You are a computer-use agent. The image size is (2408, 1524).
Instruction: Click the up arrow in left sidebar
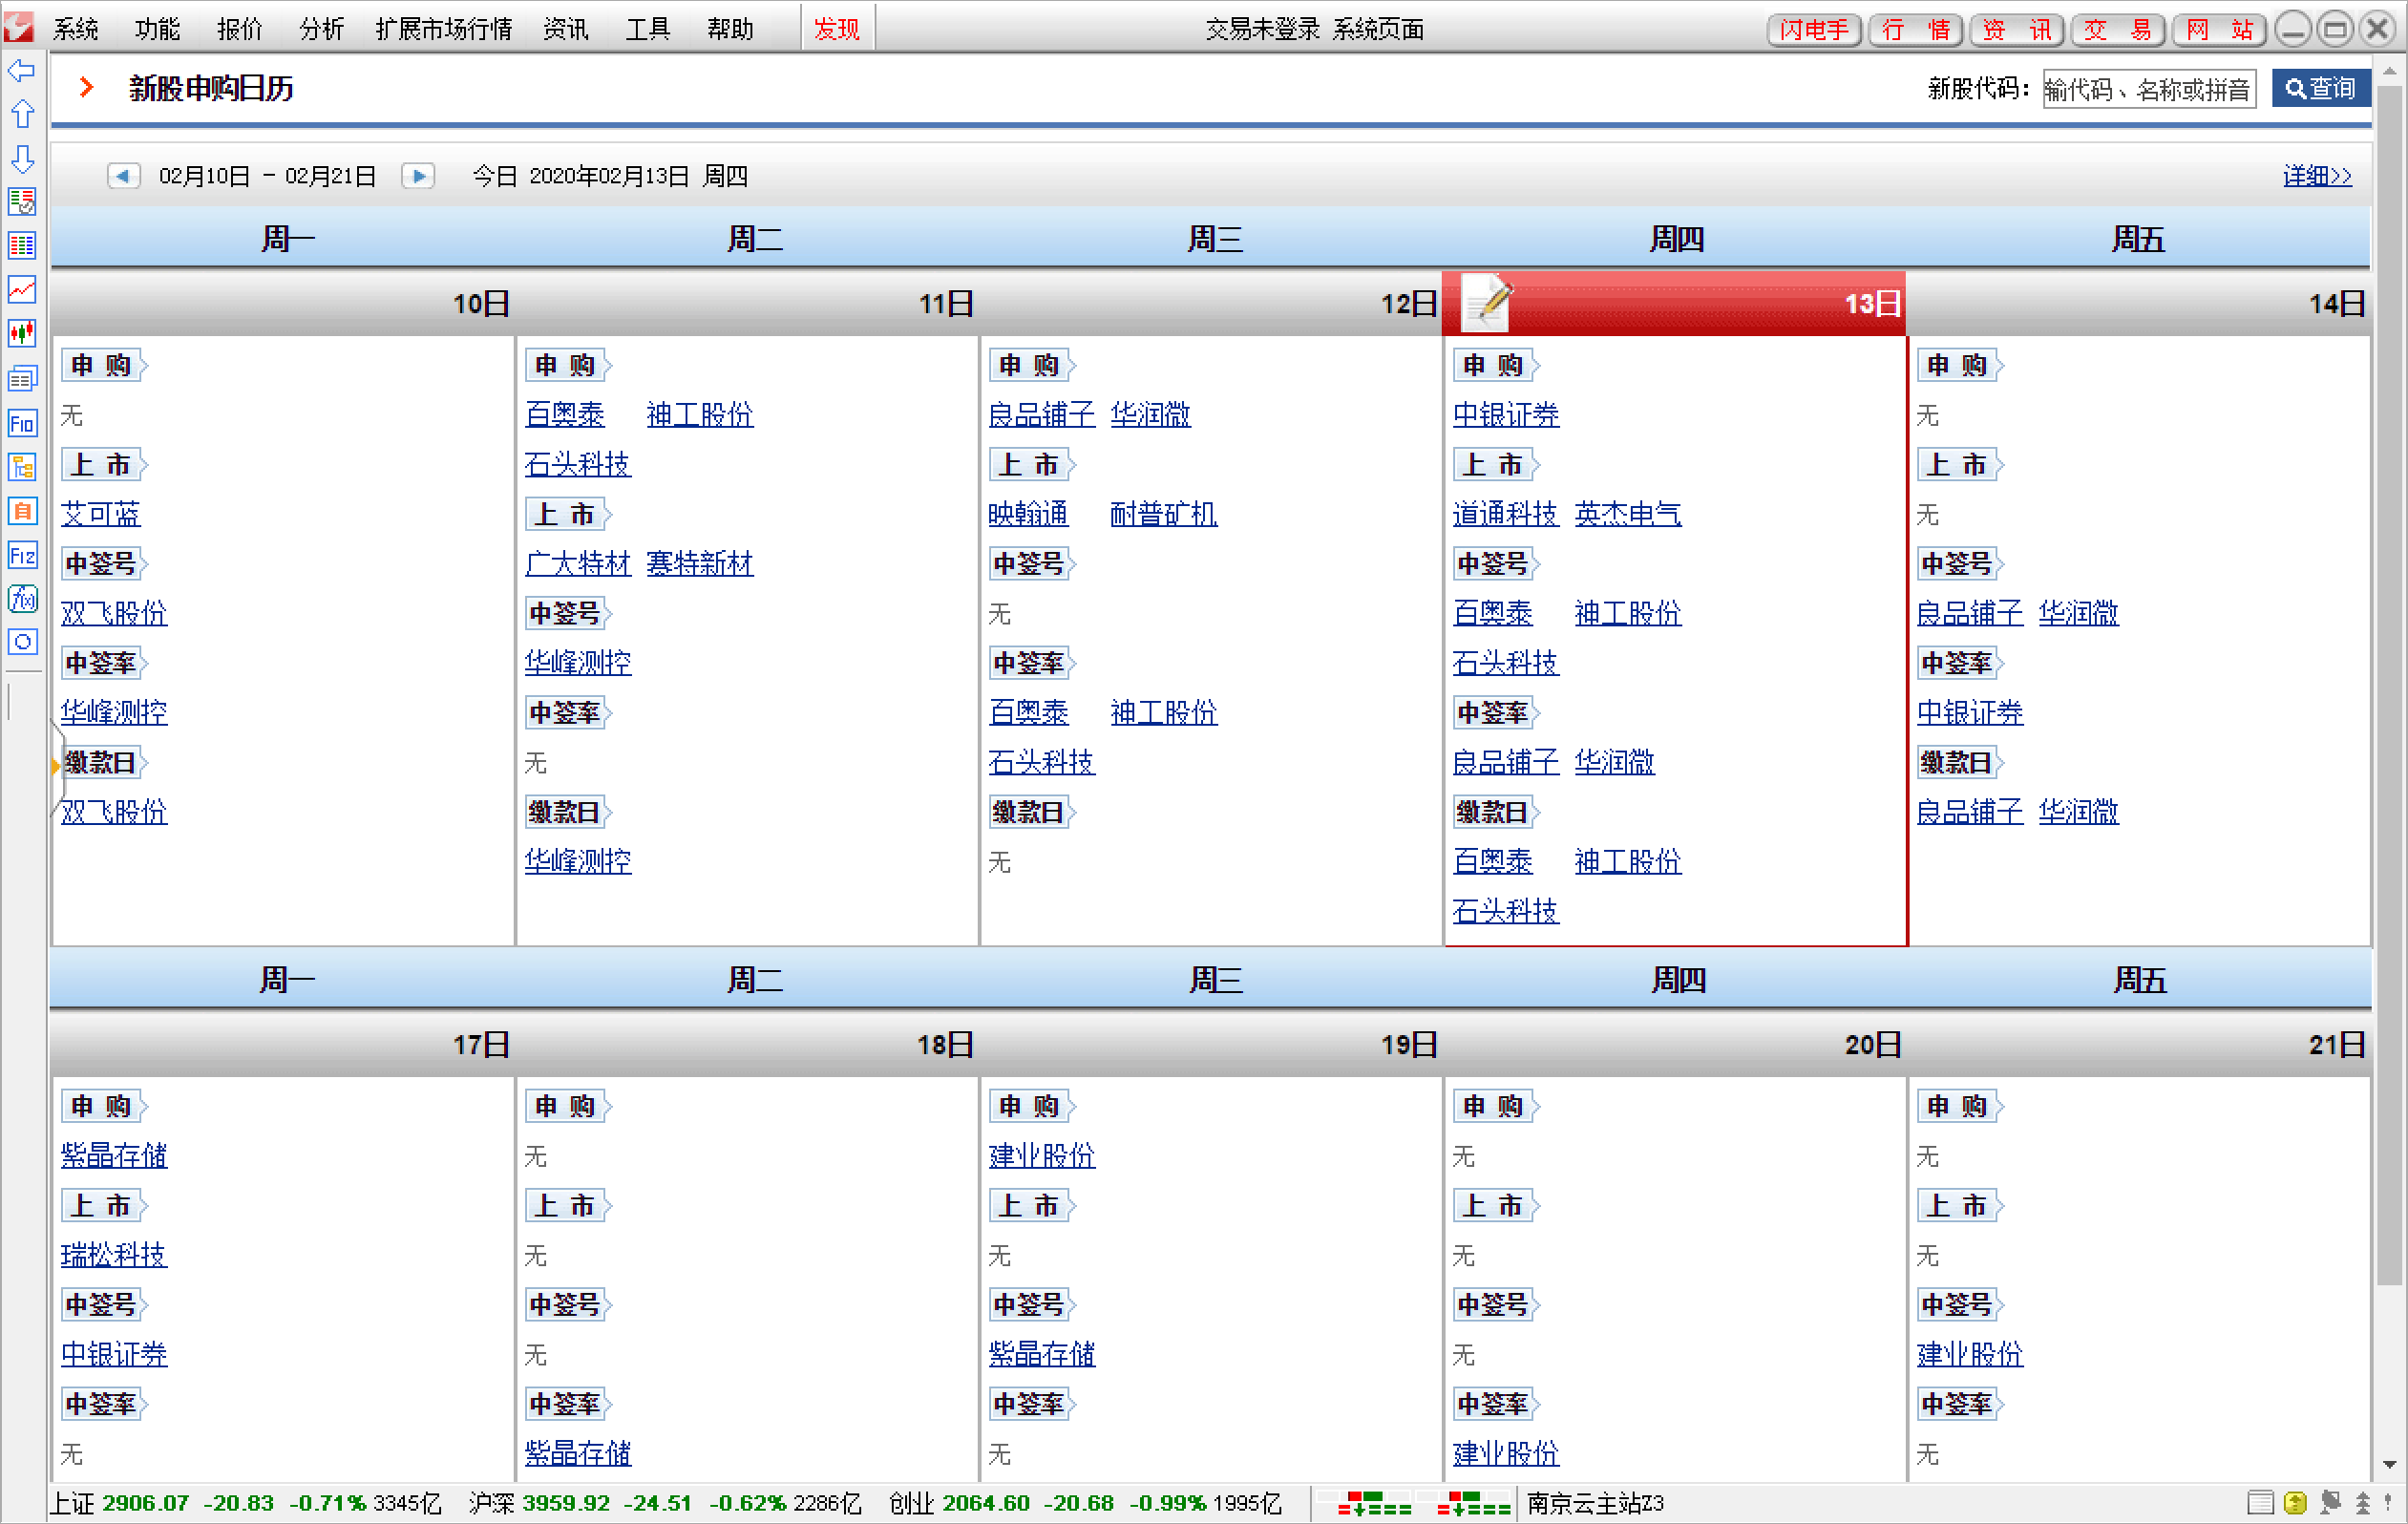21,114
